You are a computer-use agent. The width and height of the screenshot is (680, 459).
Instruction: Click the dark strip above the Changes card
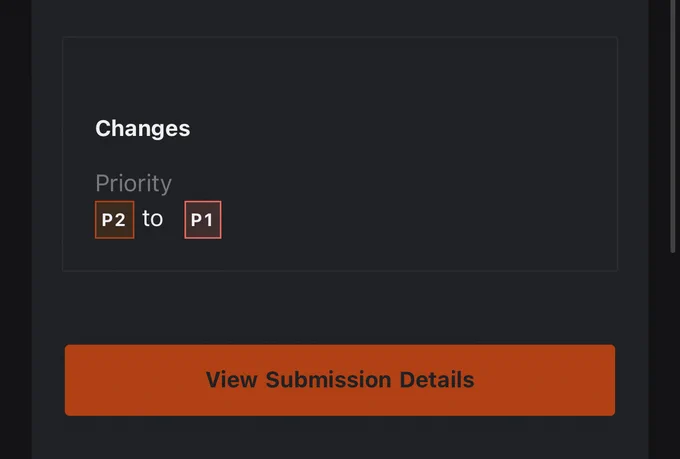coord(340,18)
